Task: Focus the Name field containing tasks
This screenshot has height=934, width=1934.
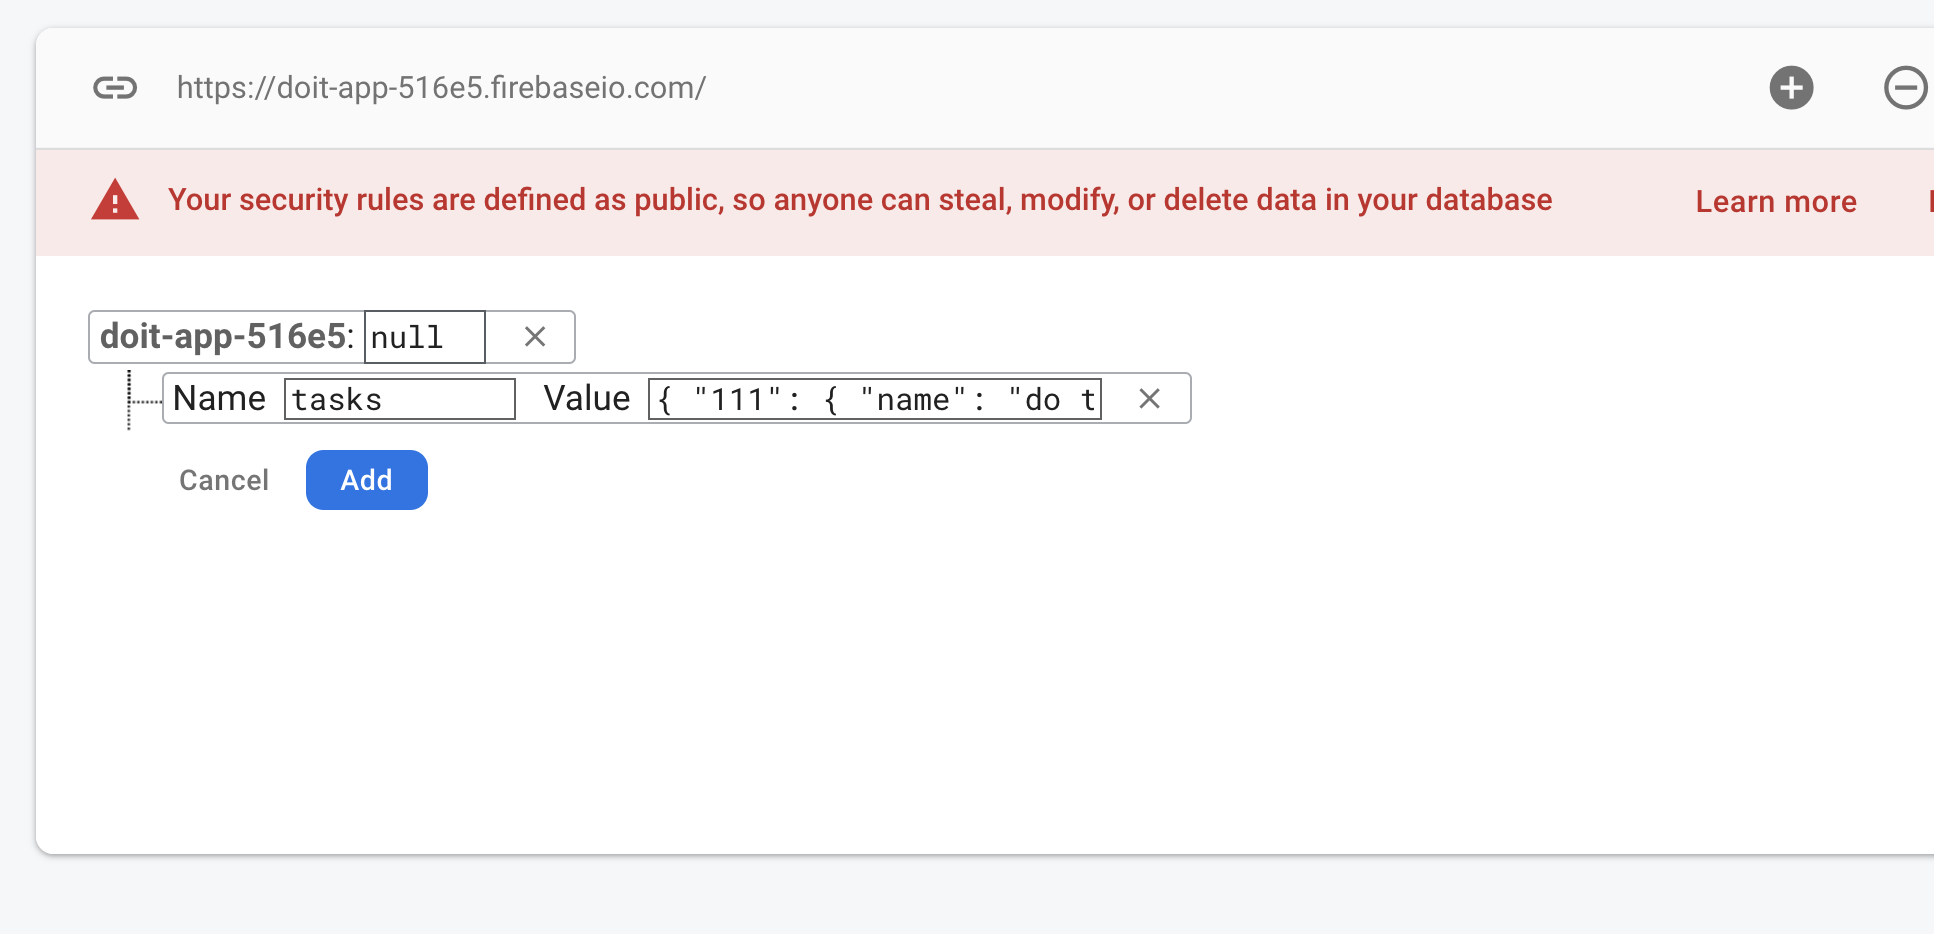Action: (x=399, y=399)
